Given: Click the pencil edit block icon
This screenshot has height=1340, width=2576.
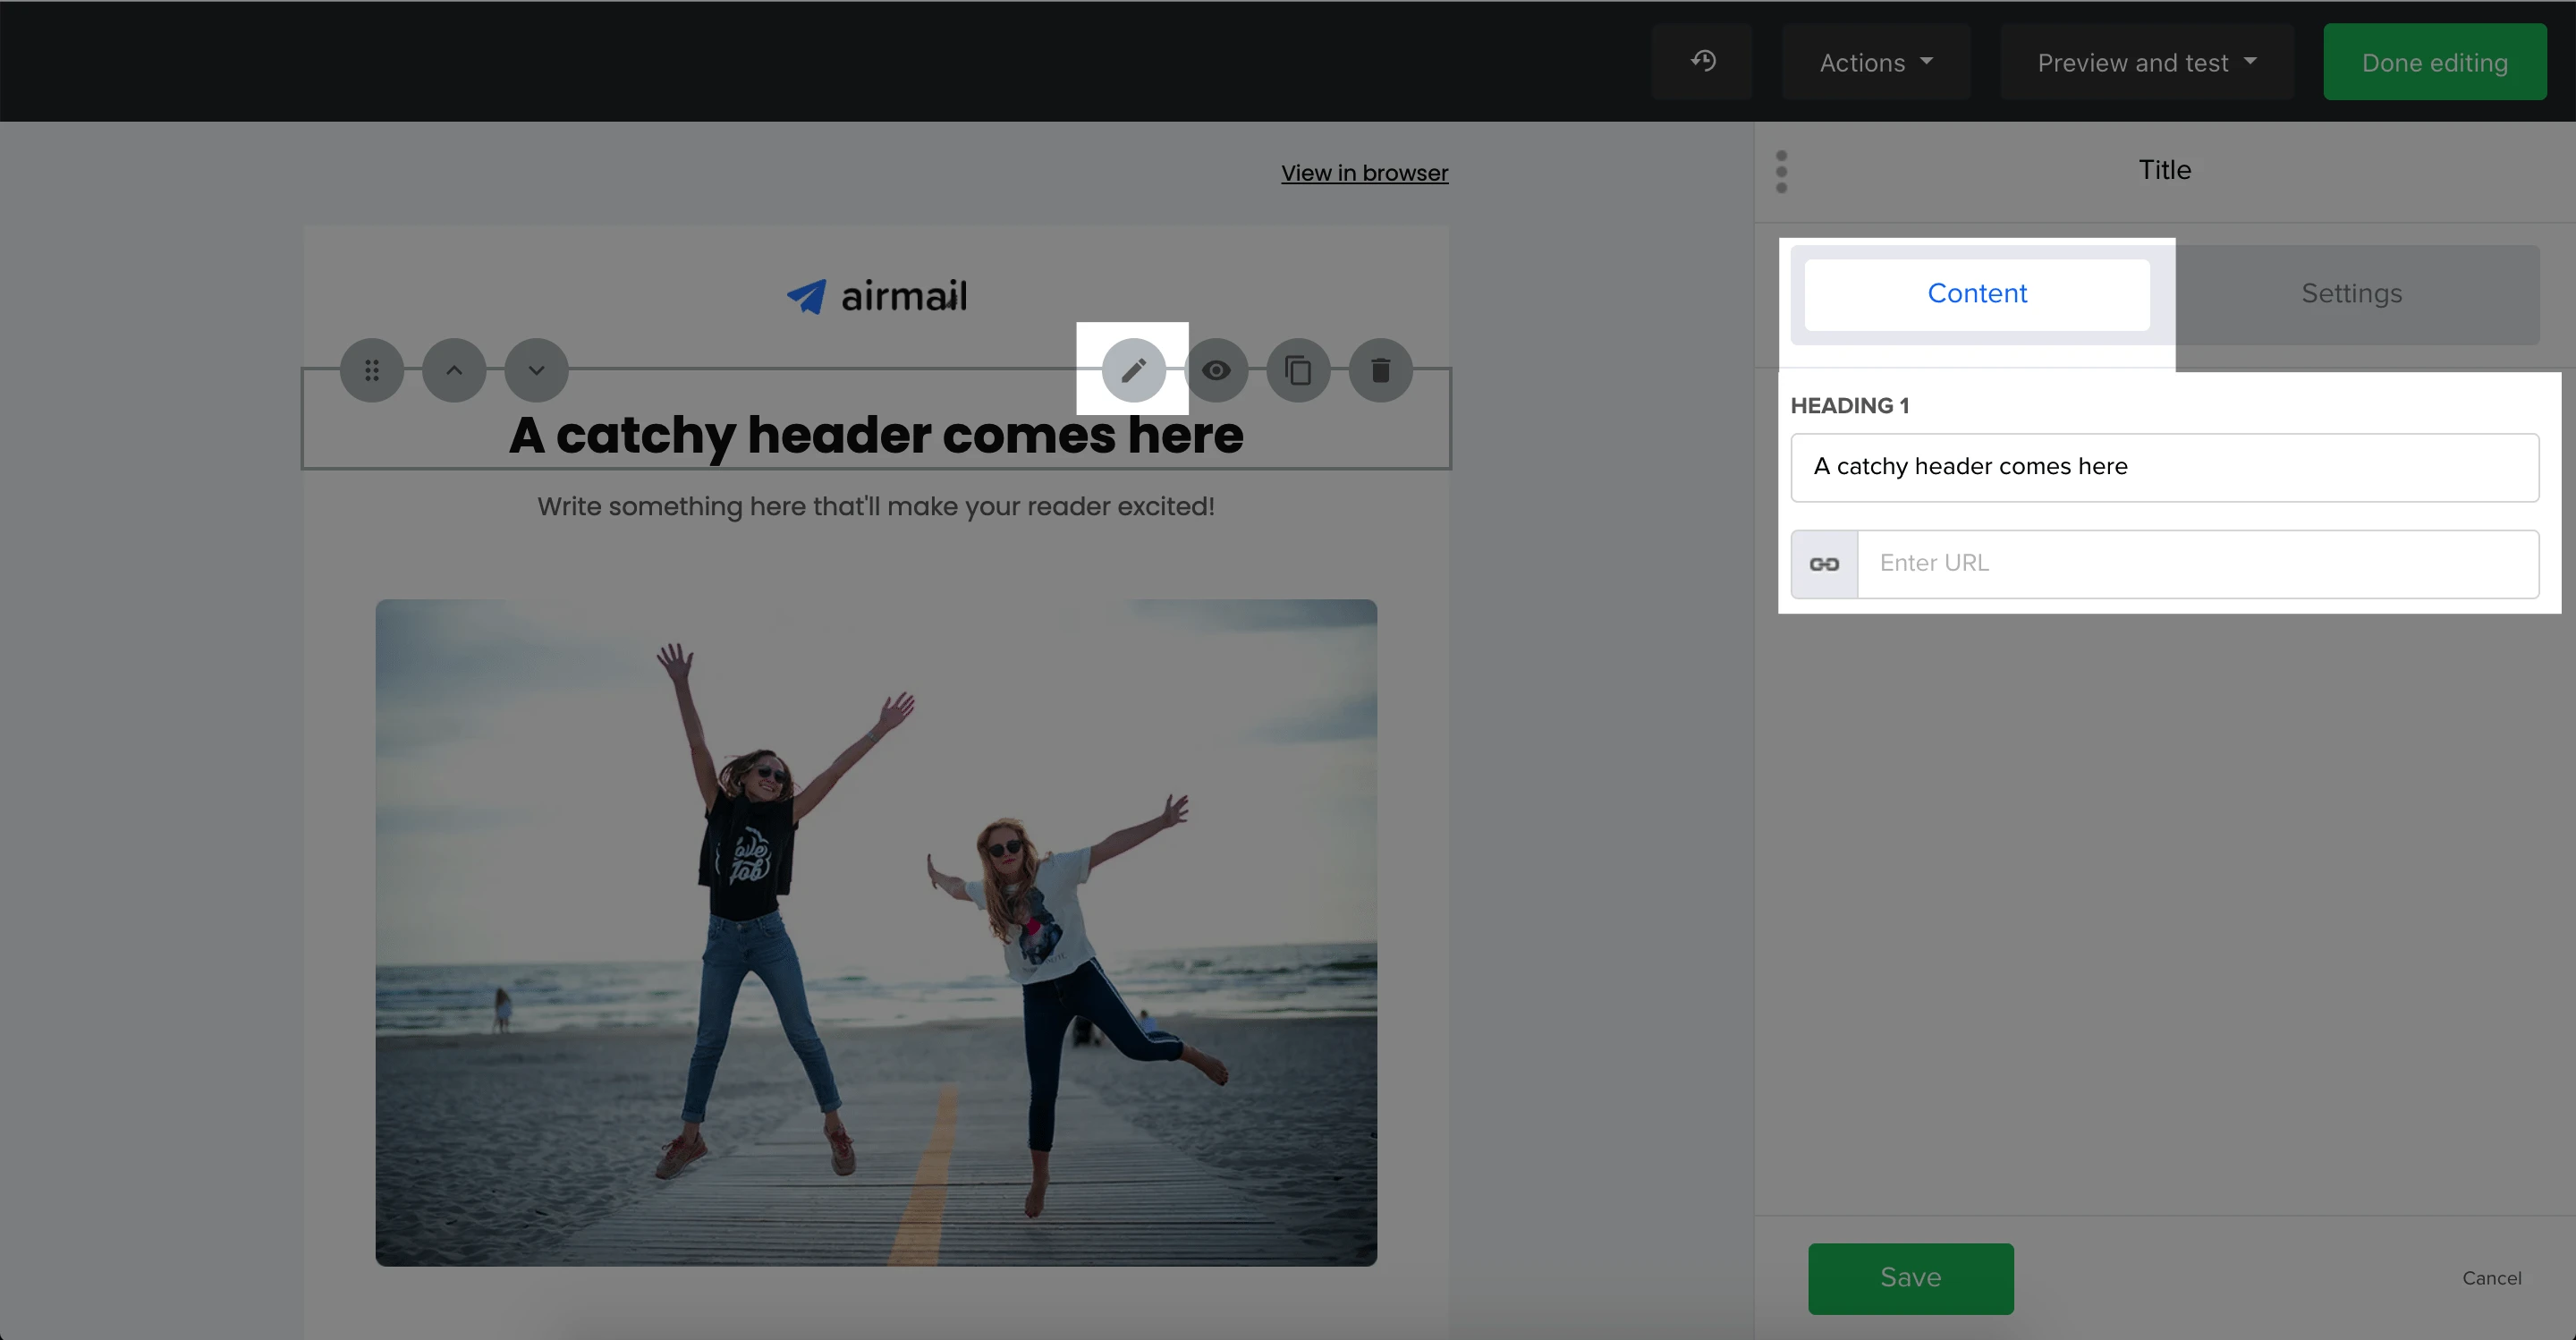Looking at the screenshot, I should click(1133, 371).
